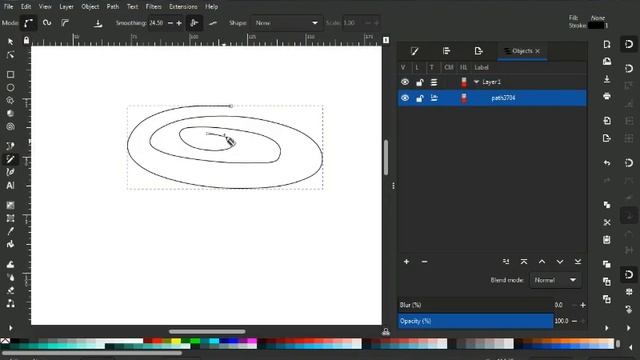Toggle lock on Layer 1
The image size is (640, 360).
[x=419, y=82]
